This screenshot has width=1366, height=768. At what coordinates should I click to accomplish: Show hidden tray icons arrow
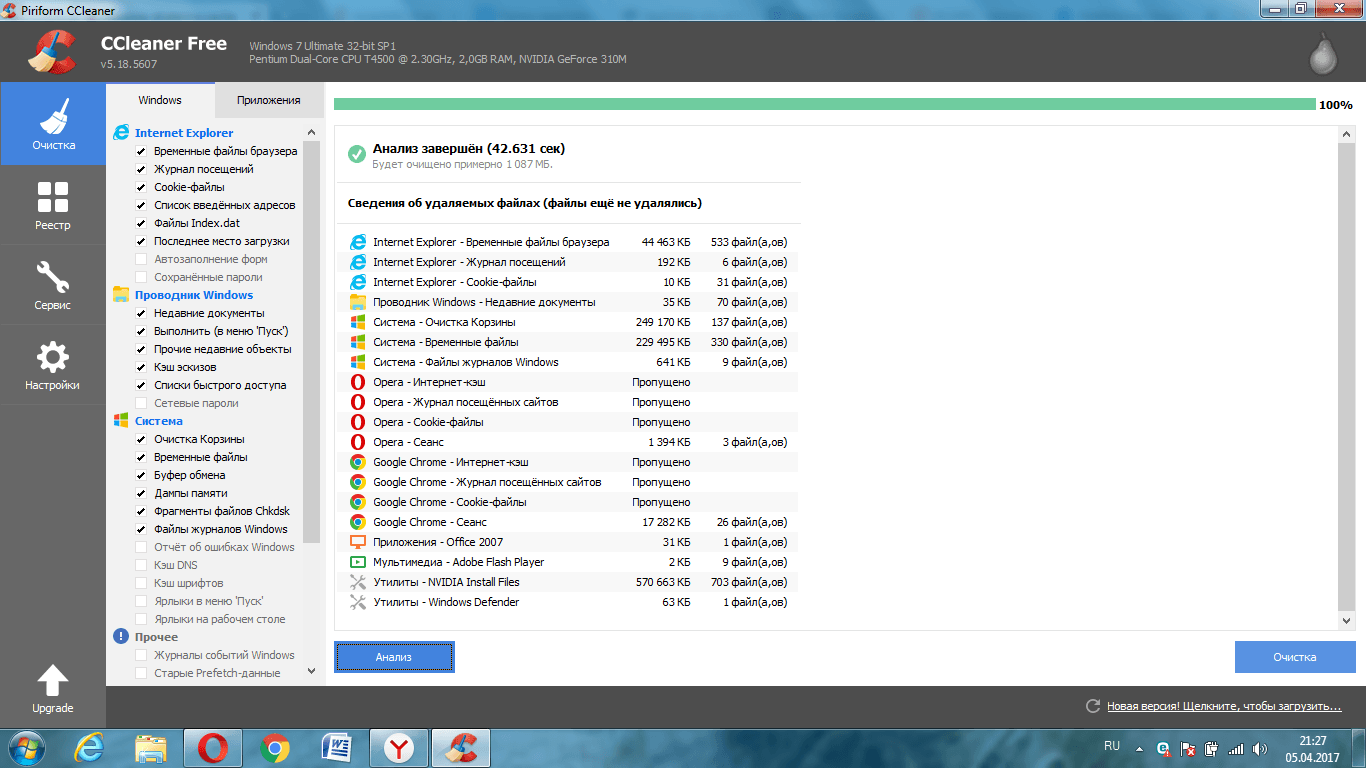point(1139,747)
